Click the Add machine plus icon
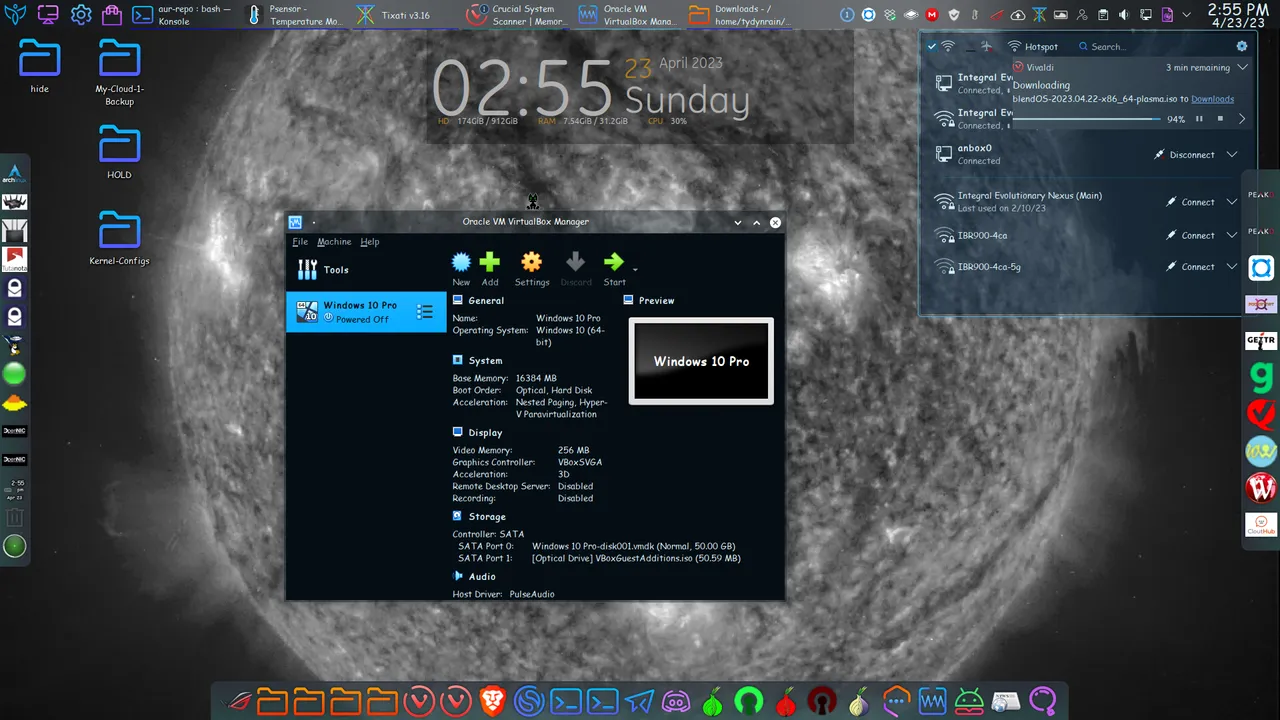This screenshot has height=720, width=1280. (489, 262)
